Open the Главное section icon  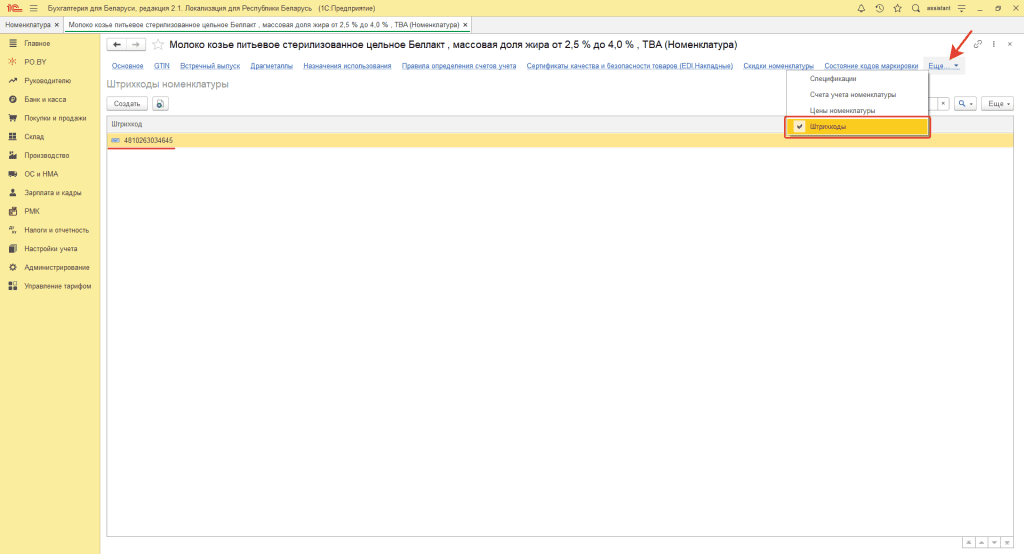12,43
